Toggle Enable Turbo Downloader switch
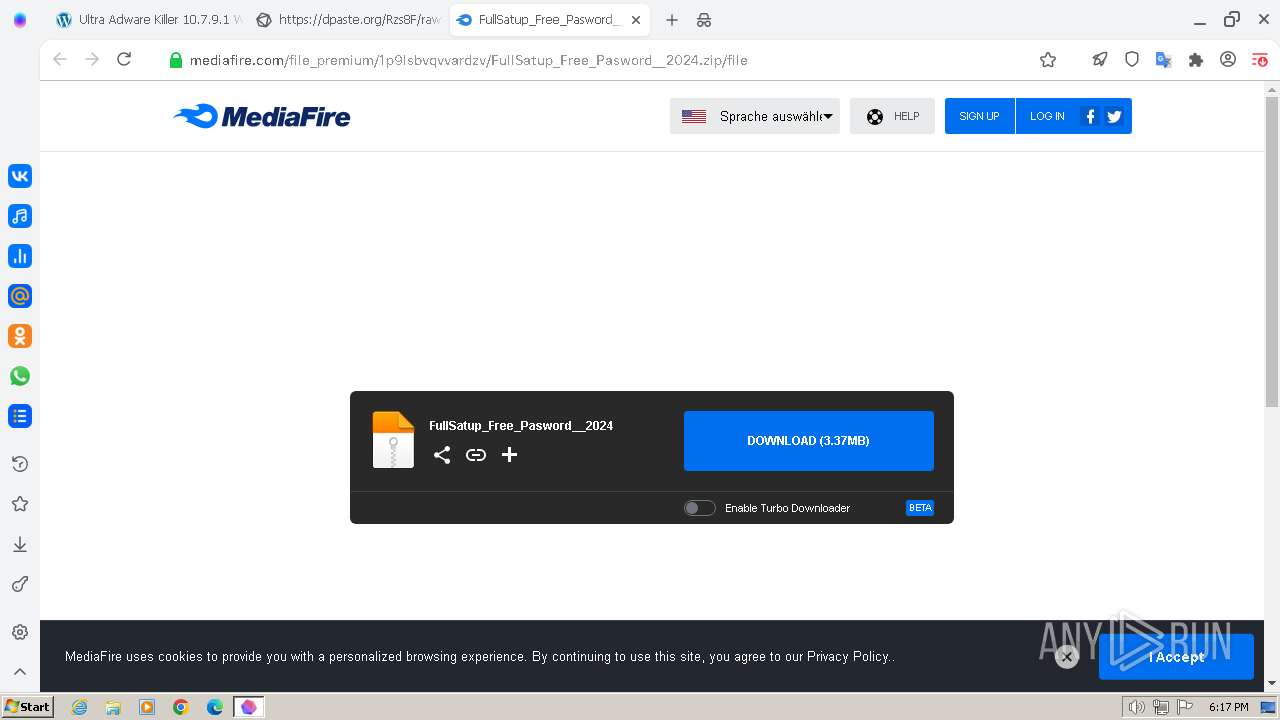The height and width of the screenshot is (720, 1280). coord(699,508)
